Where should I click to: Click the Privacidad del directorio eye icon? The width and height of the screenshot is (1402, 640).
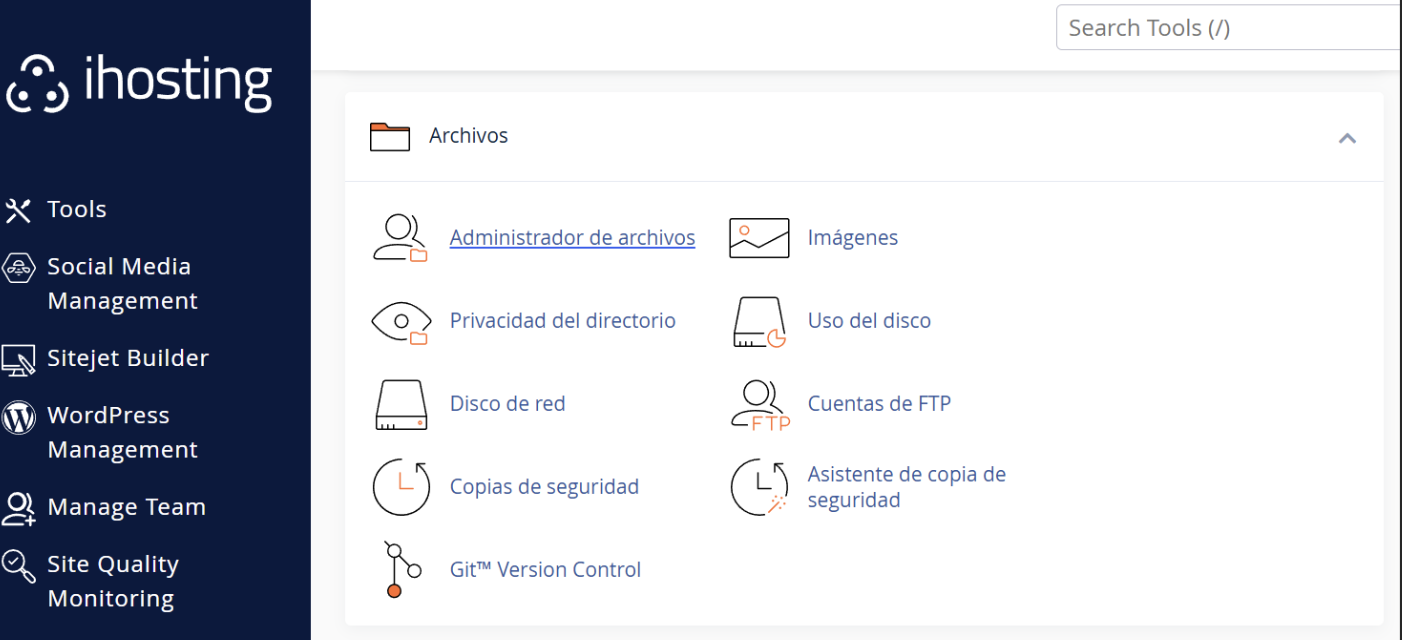(x=400, y=321)
